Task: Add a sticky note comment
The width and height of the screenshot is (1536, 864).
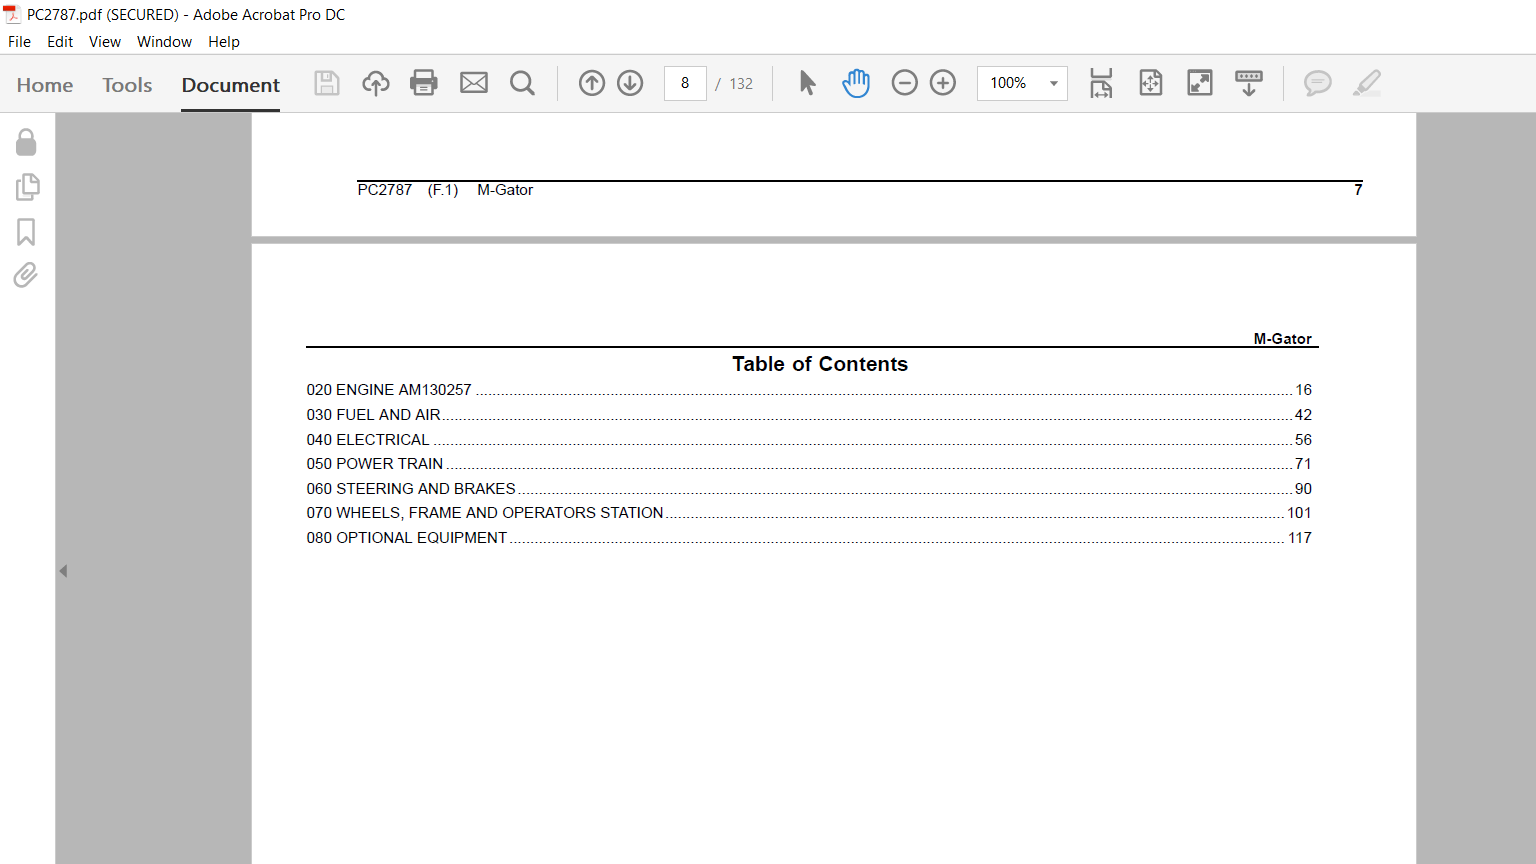Action: 1318,83
